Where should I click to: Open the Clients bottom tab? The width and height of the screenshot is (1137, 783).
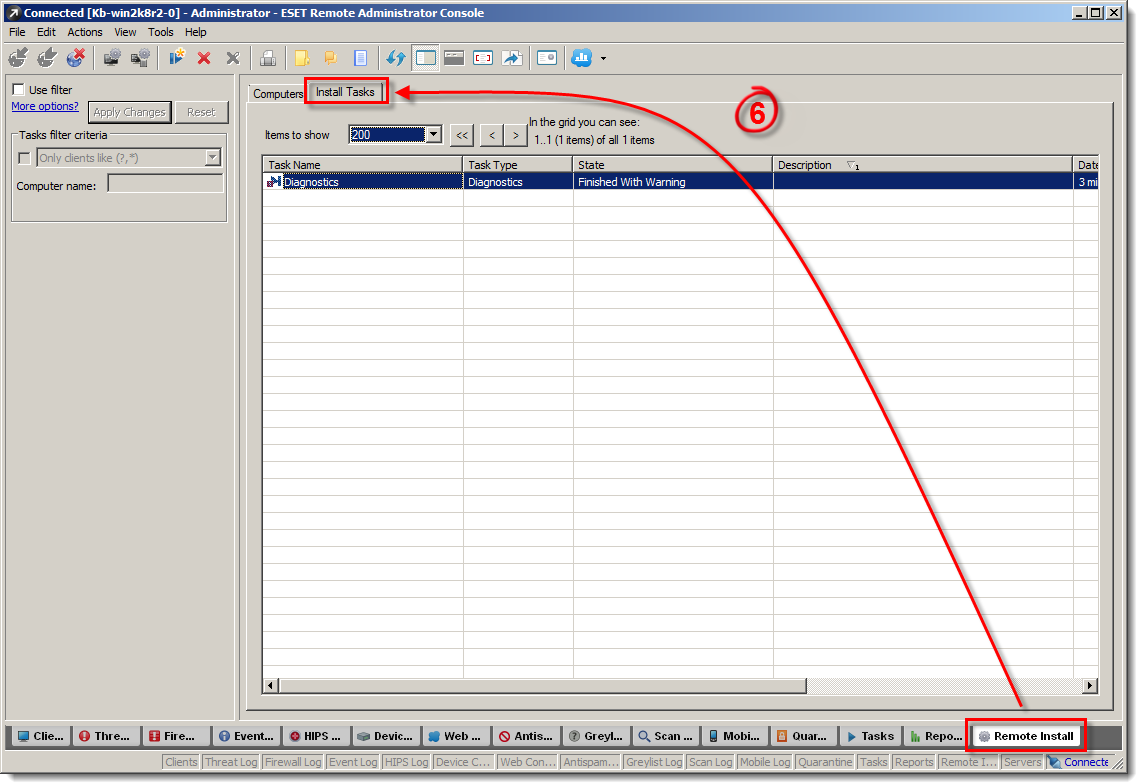tap(40, 736)
